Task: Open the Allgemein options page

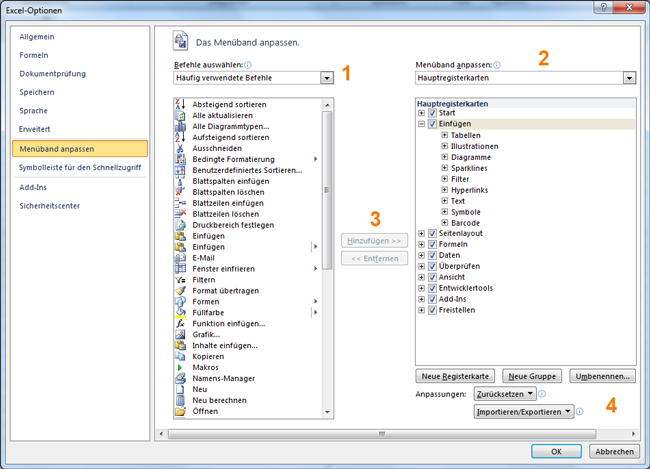Action: 37,37
